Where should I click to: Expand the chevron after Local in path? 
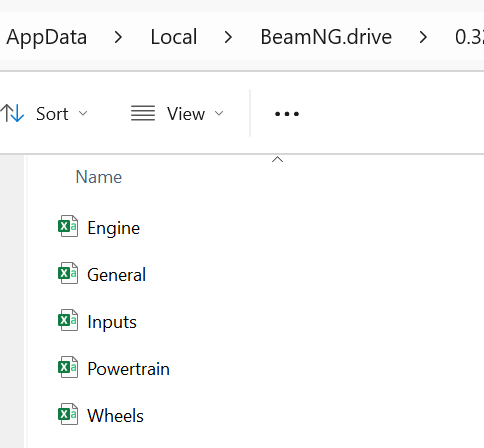228,37
